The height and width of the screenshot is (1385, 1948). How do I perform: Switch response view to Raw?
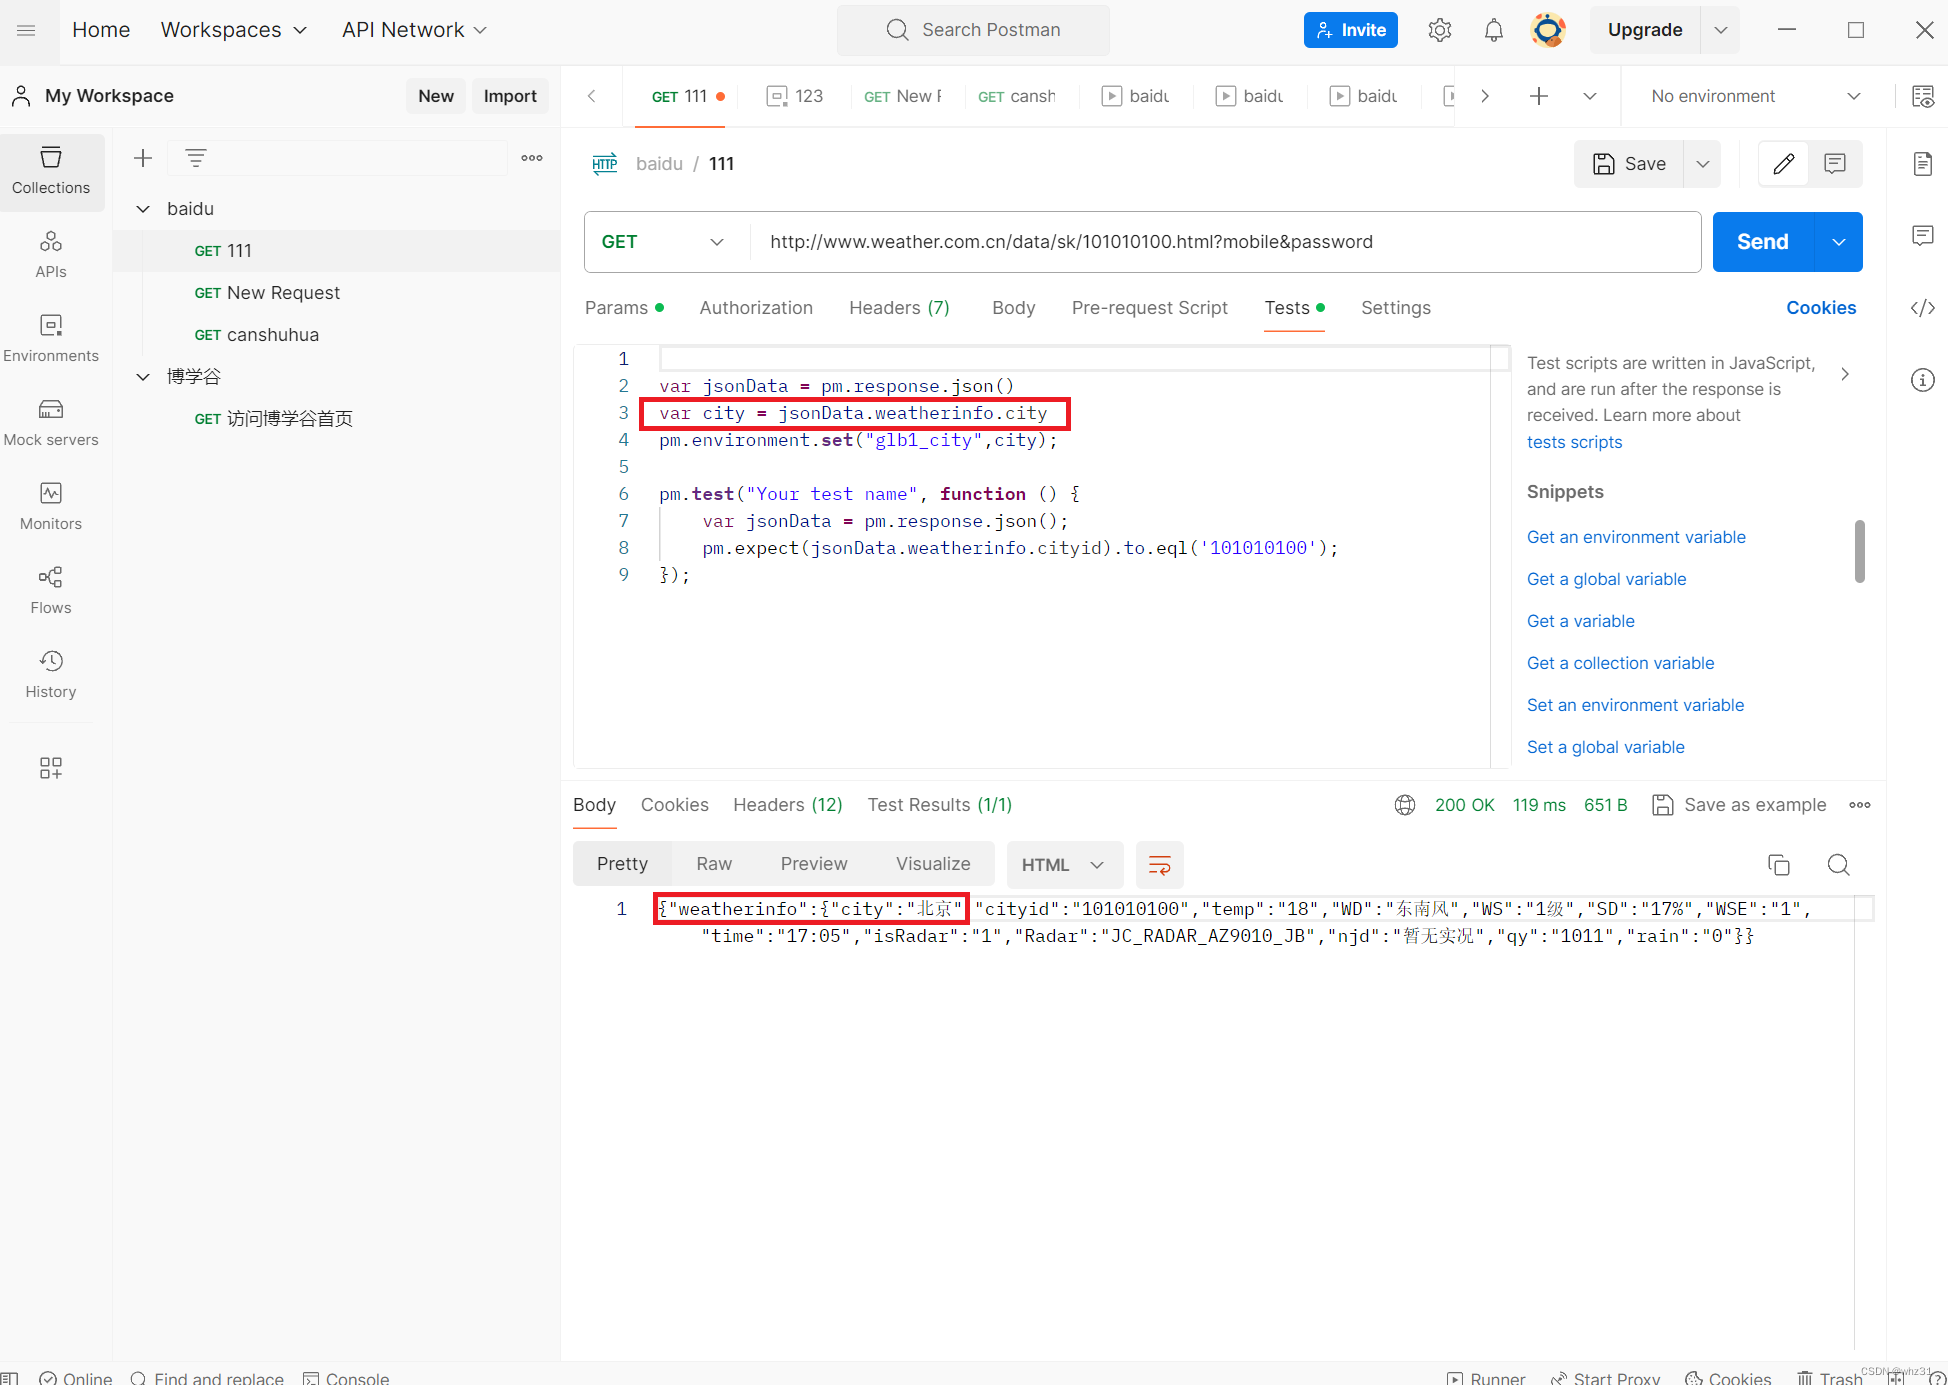[x=714, y=864]
